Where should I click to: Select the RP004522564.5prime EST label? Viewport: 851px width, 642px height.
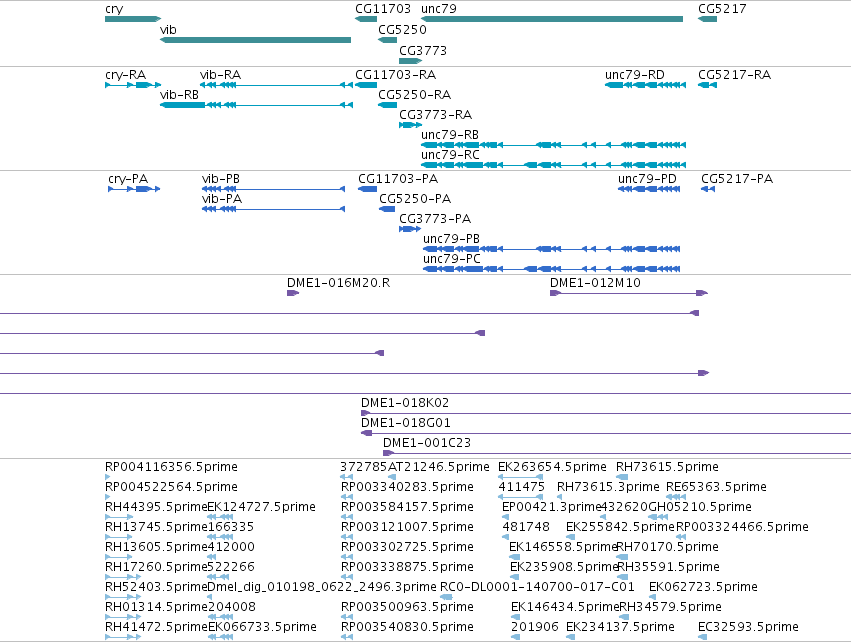click(x=171, y=487)
